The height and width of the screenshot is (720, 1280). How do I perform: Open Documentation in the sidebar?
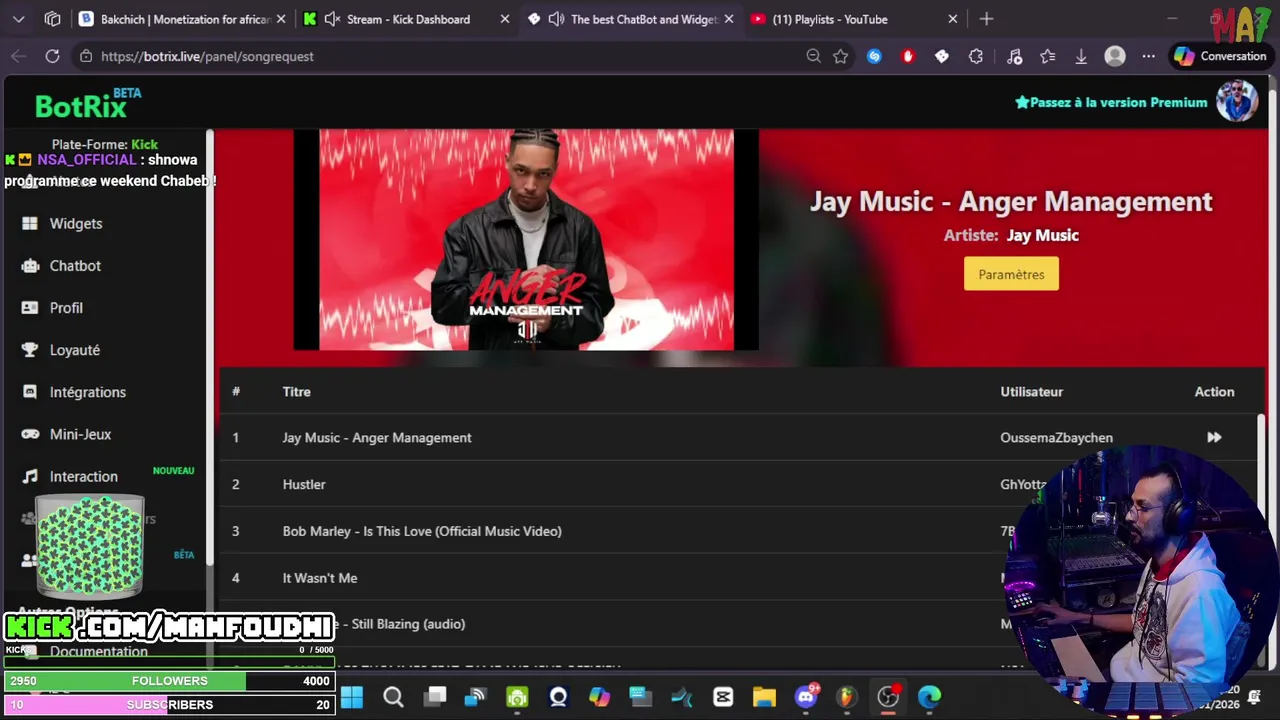[99, 651]
